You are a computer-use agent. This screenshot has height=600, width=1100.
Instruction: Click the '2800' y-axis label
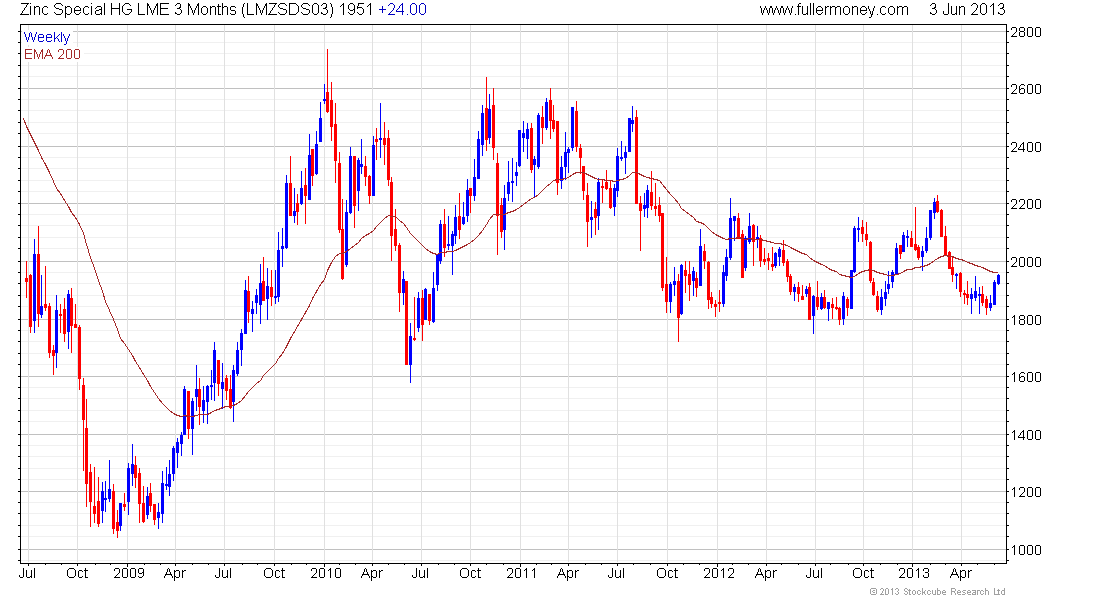coord(1025,32)
